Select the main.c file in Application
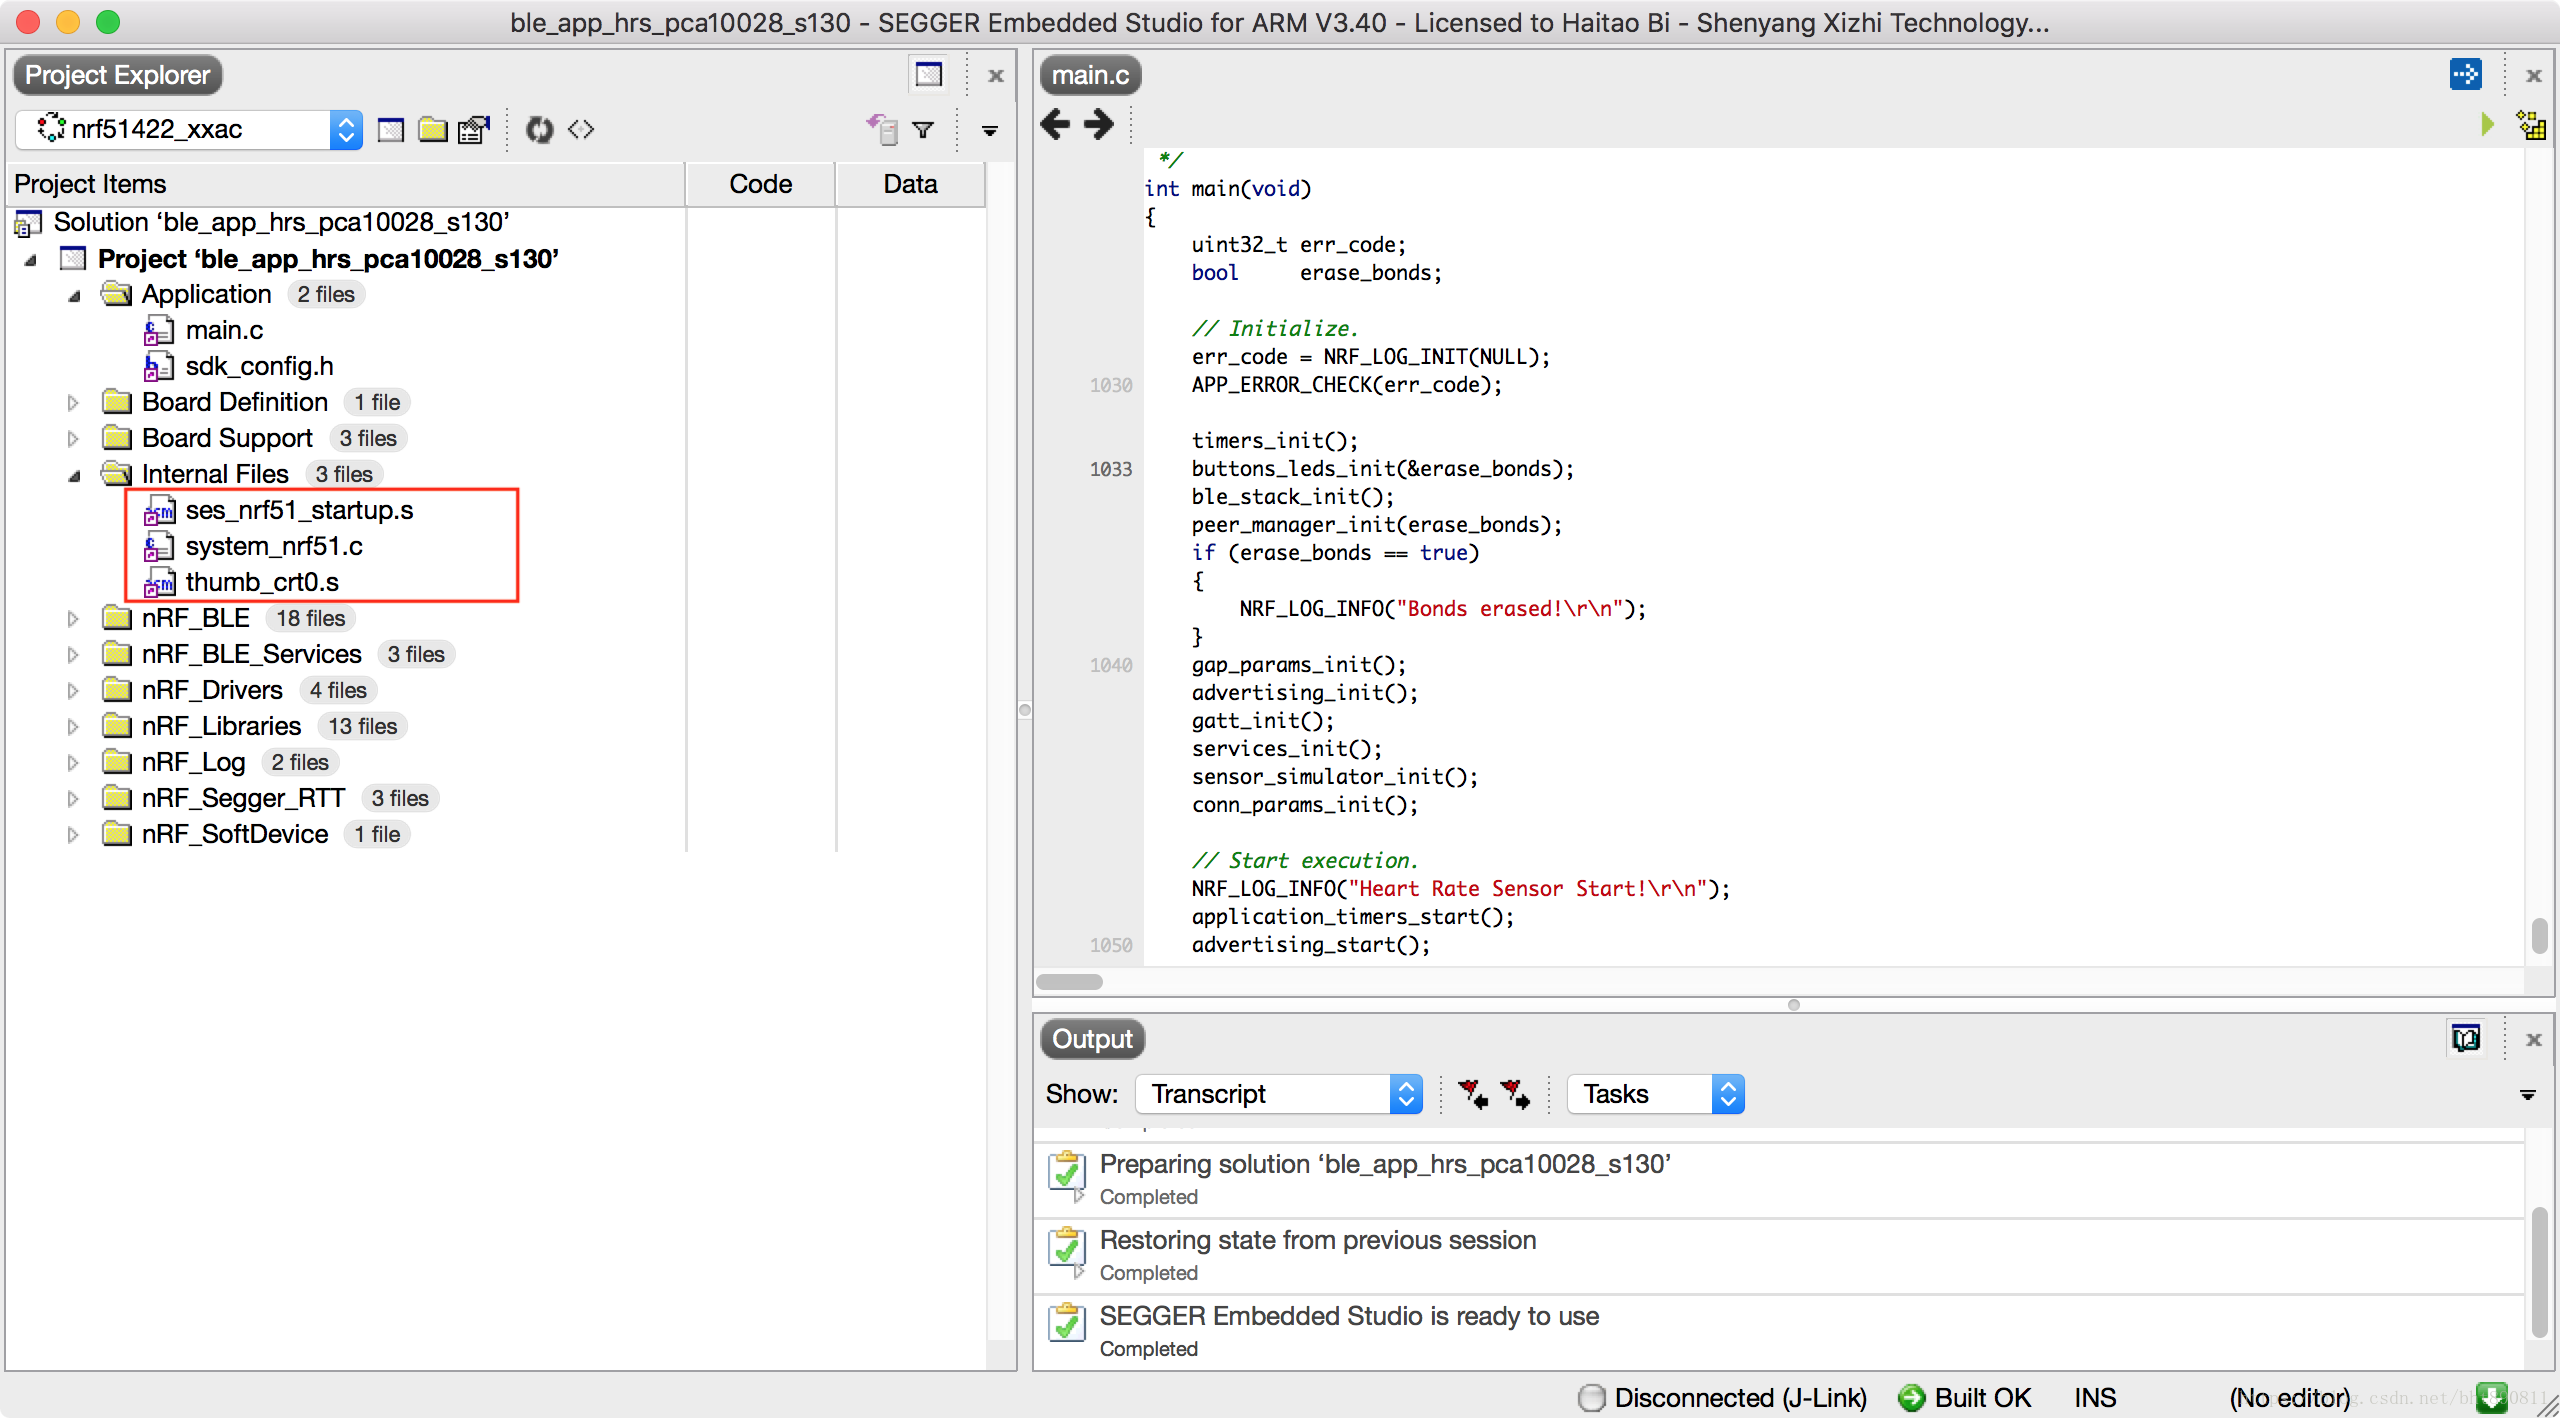The image size is (2560, 1418). coord(224,330)
